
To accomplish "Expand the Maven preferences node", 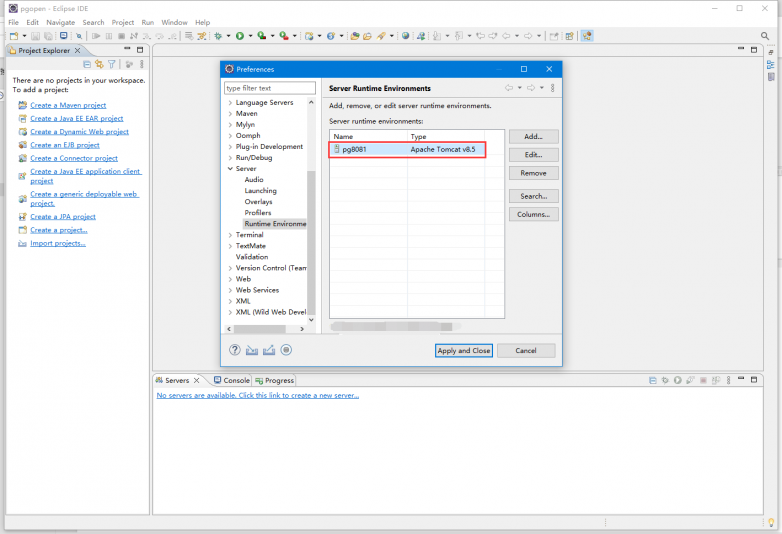I will 230,114.
